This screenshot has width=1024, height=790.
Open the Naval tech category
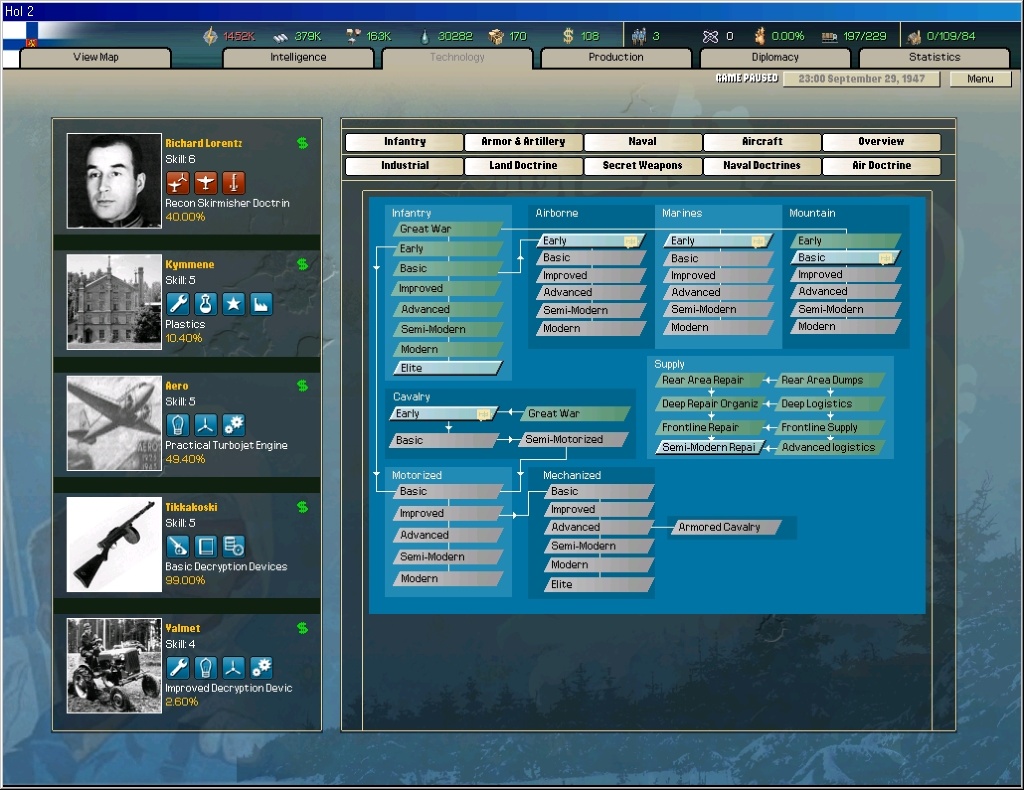point(643,142)
